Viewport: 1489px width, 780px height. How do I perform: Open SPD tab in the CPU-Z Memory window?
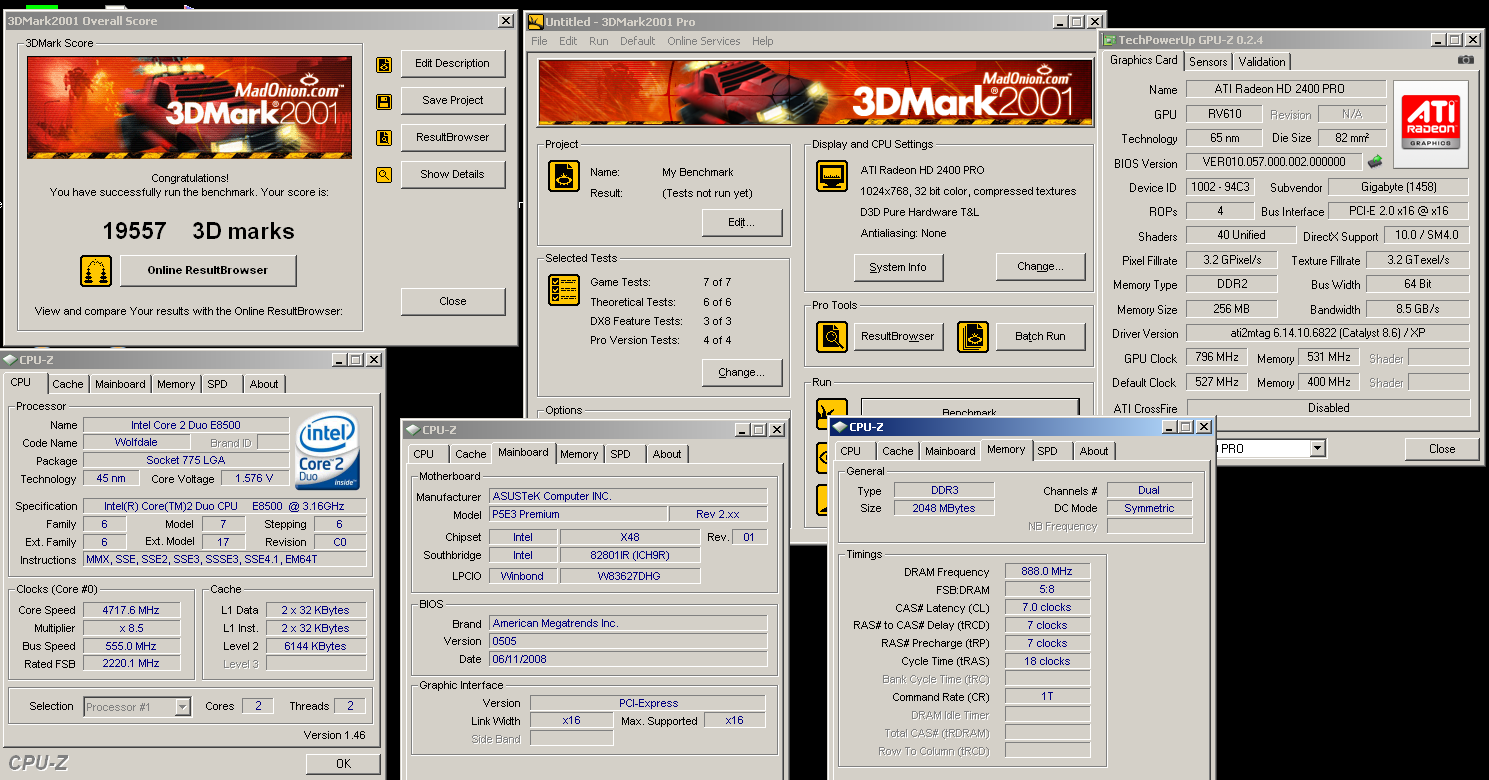pos(1048,451)
